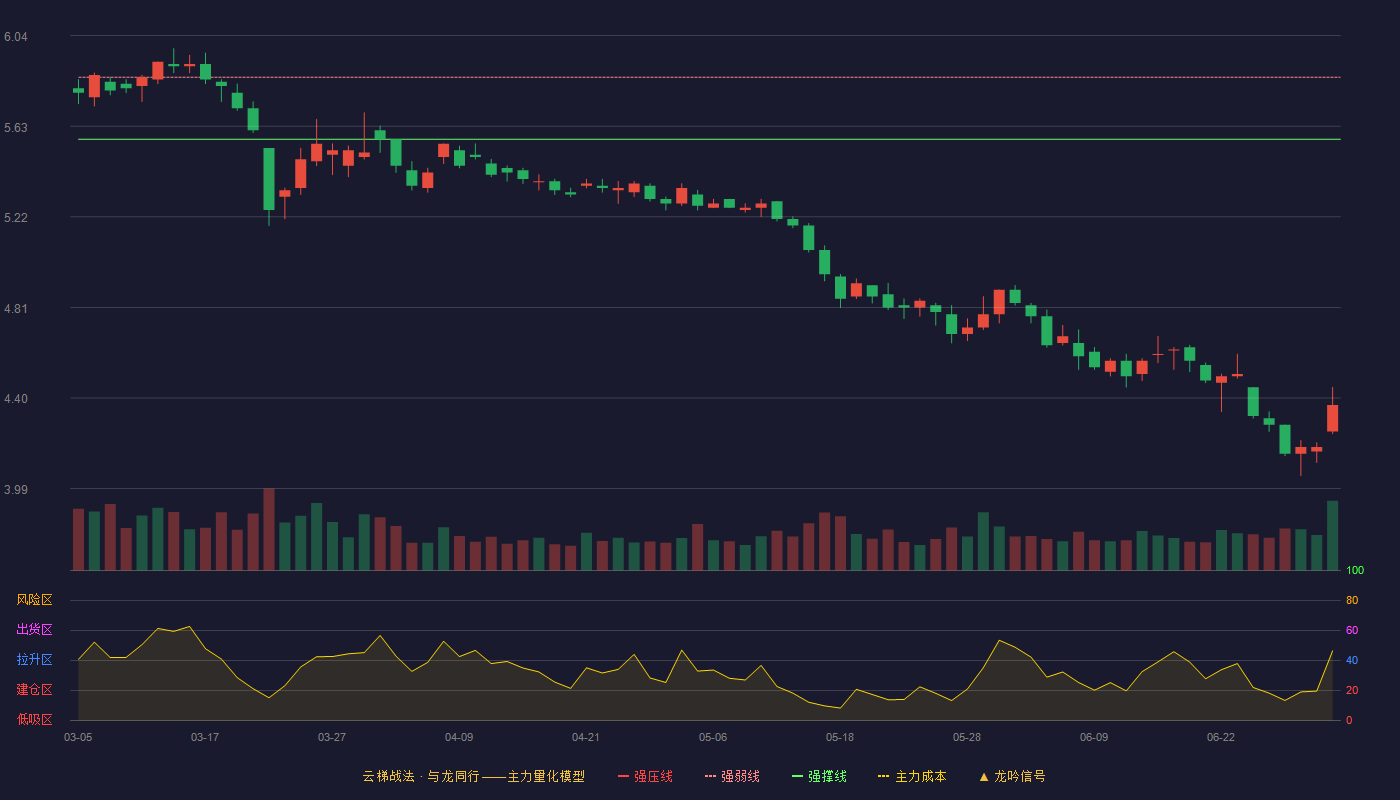Viewport: 1400px width, 800px height.
Task: Click the 60 indicator scale value
Action: click(x=1352, y=631)
